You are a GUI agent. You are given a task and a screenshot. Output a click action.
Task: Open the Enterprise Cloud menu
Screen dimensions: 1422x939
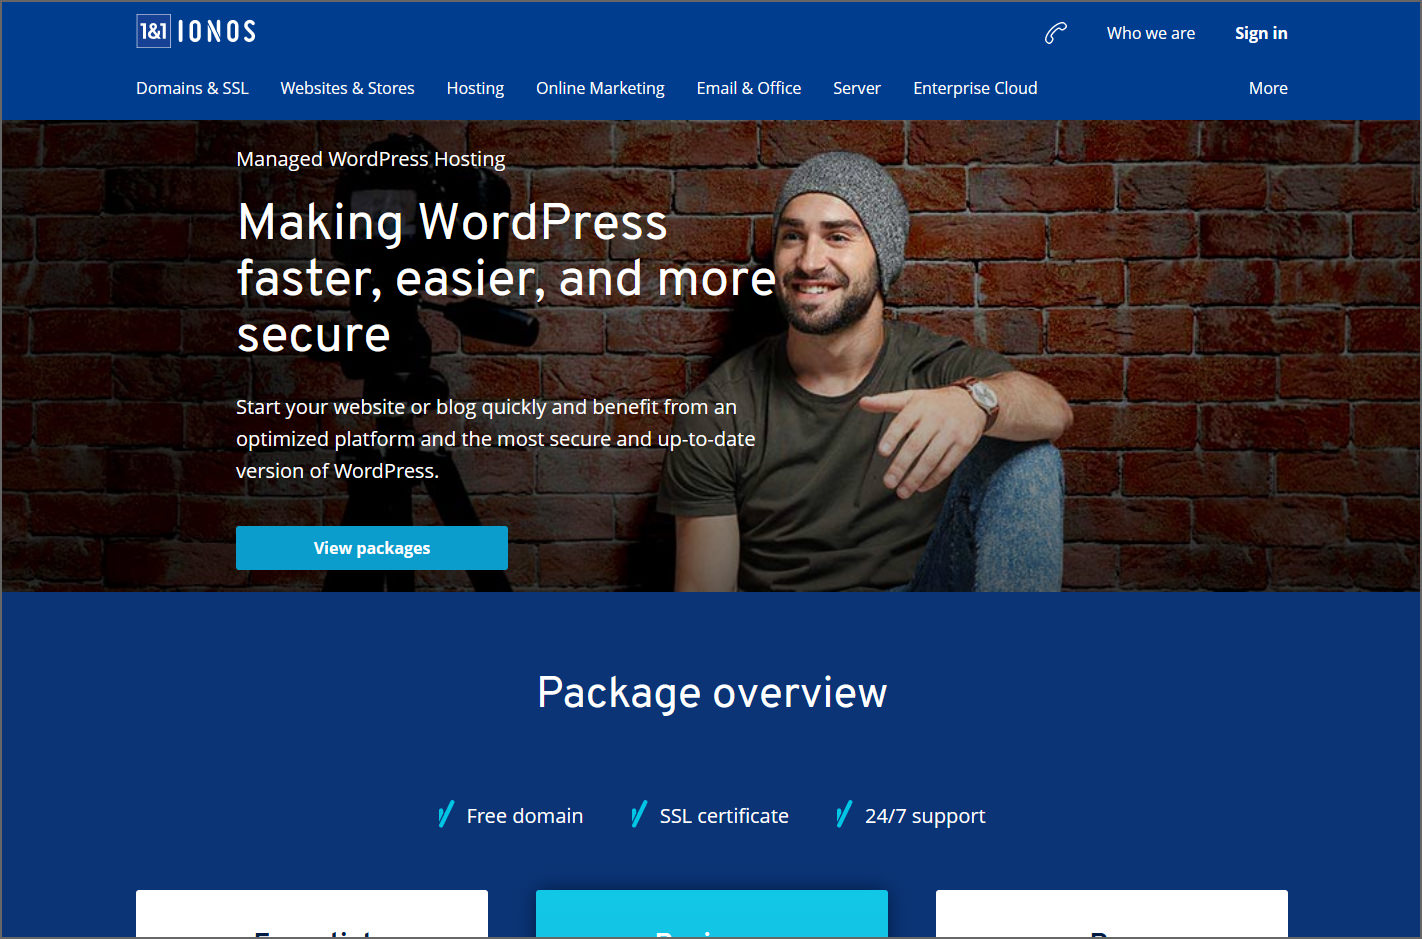point(975,88)
